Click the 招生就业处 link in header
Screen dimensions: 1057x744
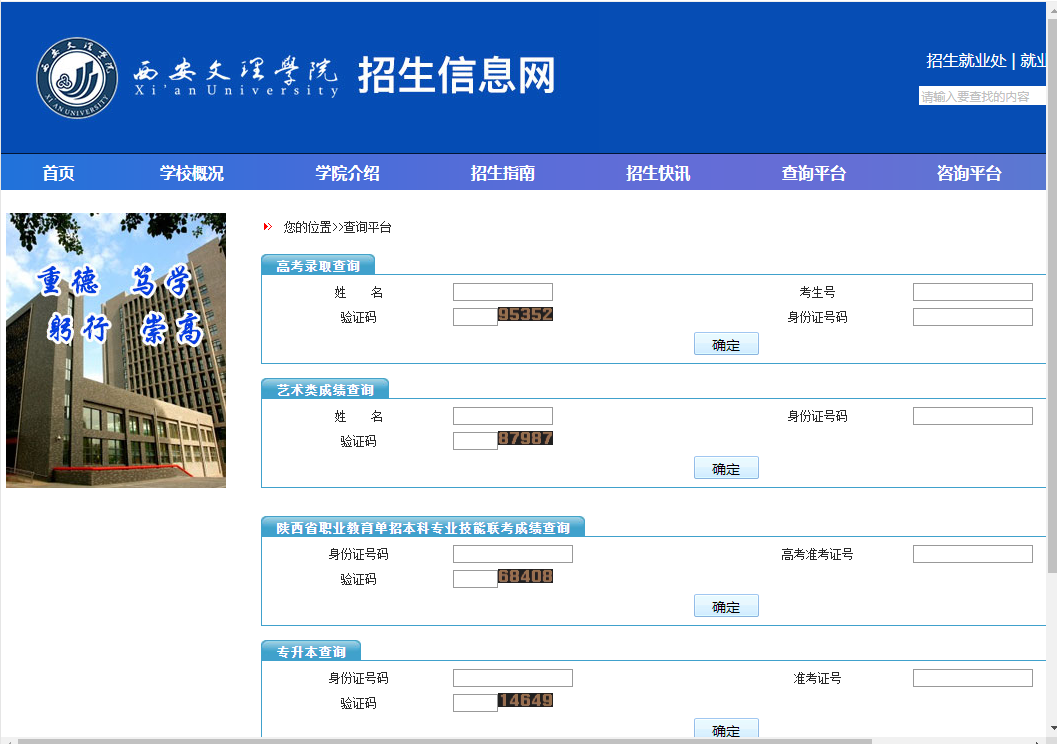pyautogui.click(x=966, y=61)
